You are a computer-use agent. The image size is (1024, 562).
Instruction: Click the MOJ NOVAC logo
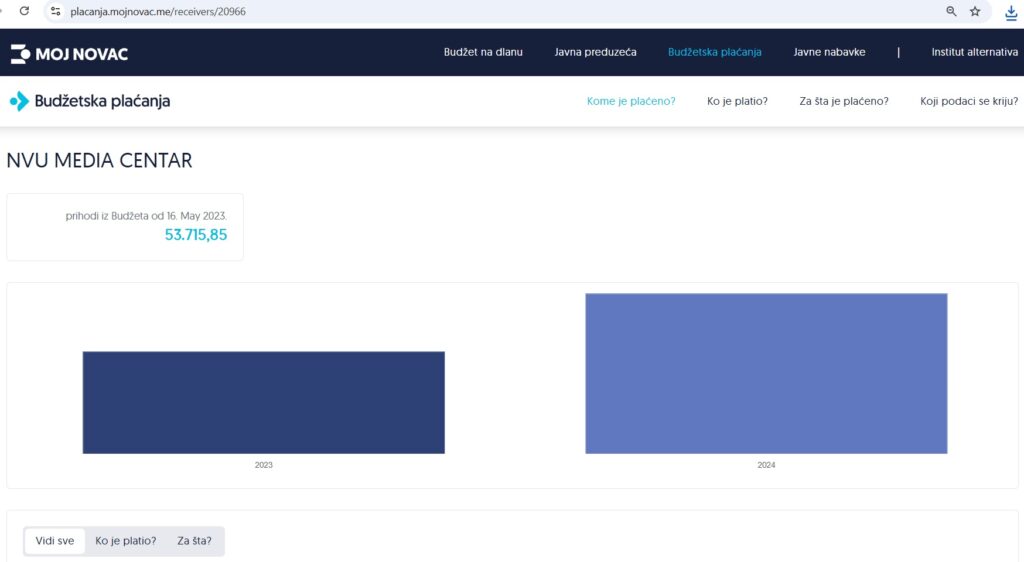click(69, 53)
